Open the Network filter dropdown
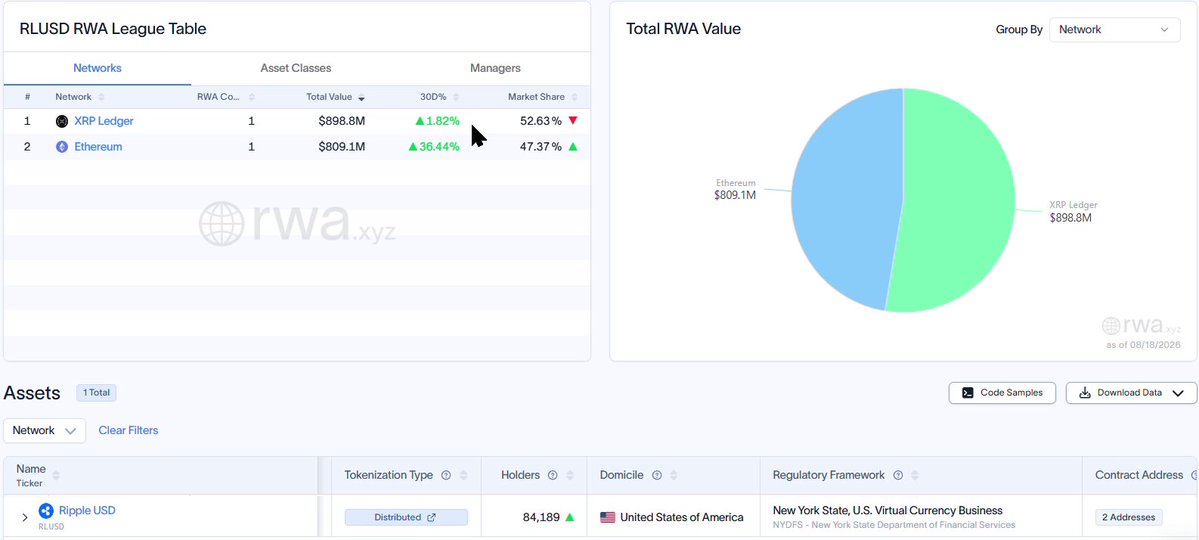1199x540 pixels. tap(44, 431)
